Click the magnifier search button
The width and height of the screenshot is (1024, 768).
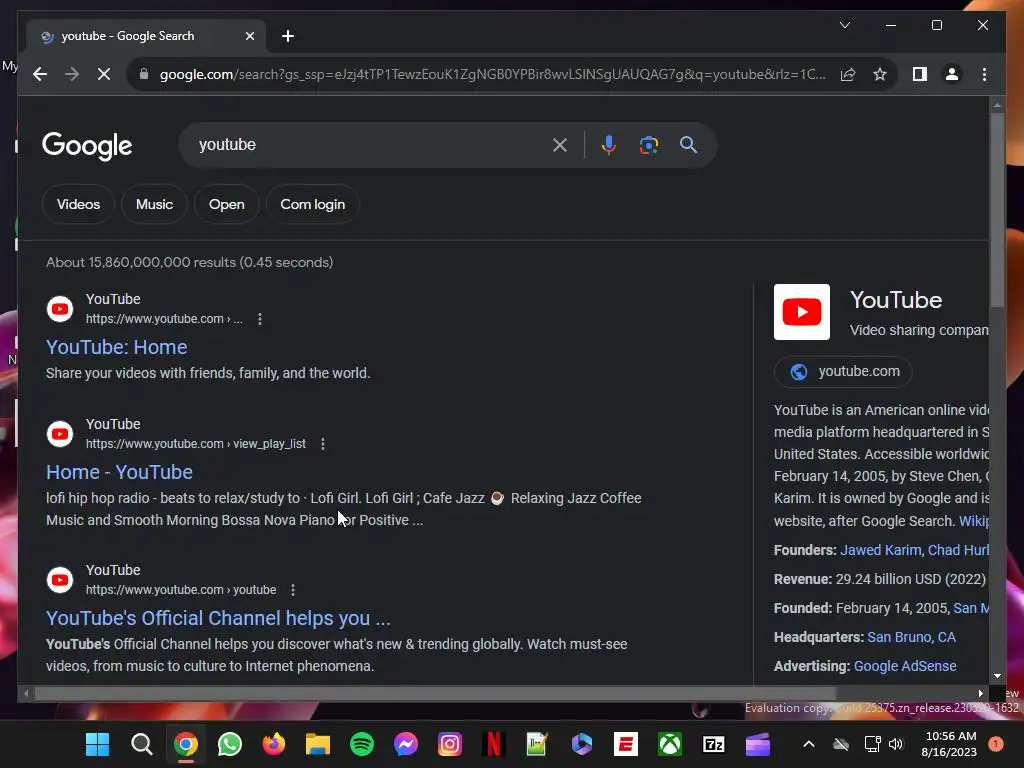[688, 145]
